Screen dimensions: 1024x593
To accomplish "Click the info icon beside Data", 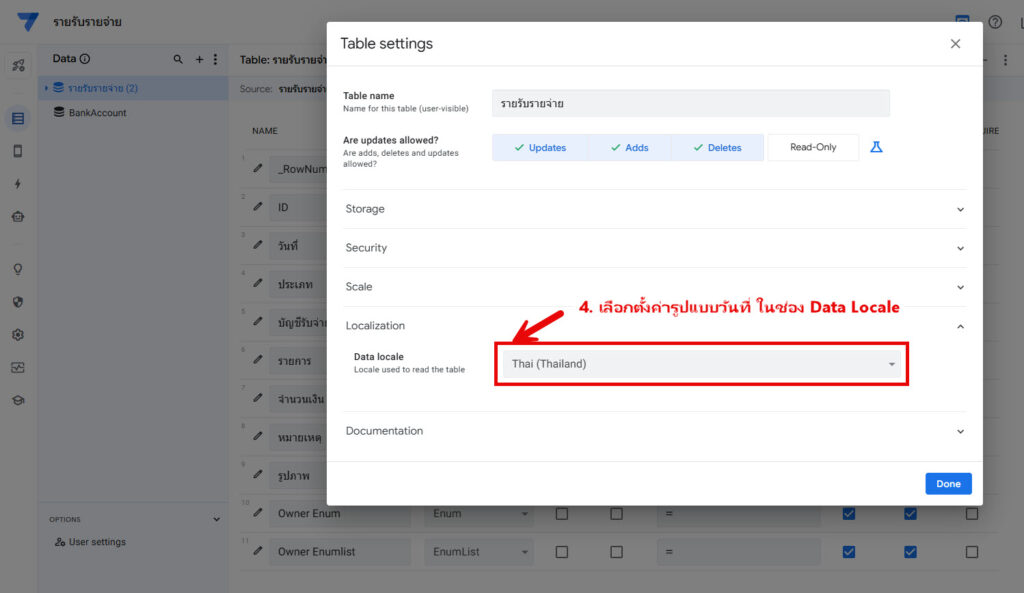I will click(x=85, y=59).
